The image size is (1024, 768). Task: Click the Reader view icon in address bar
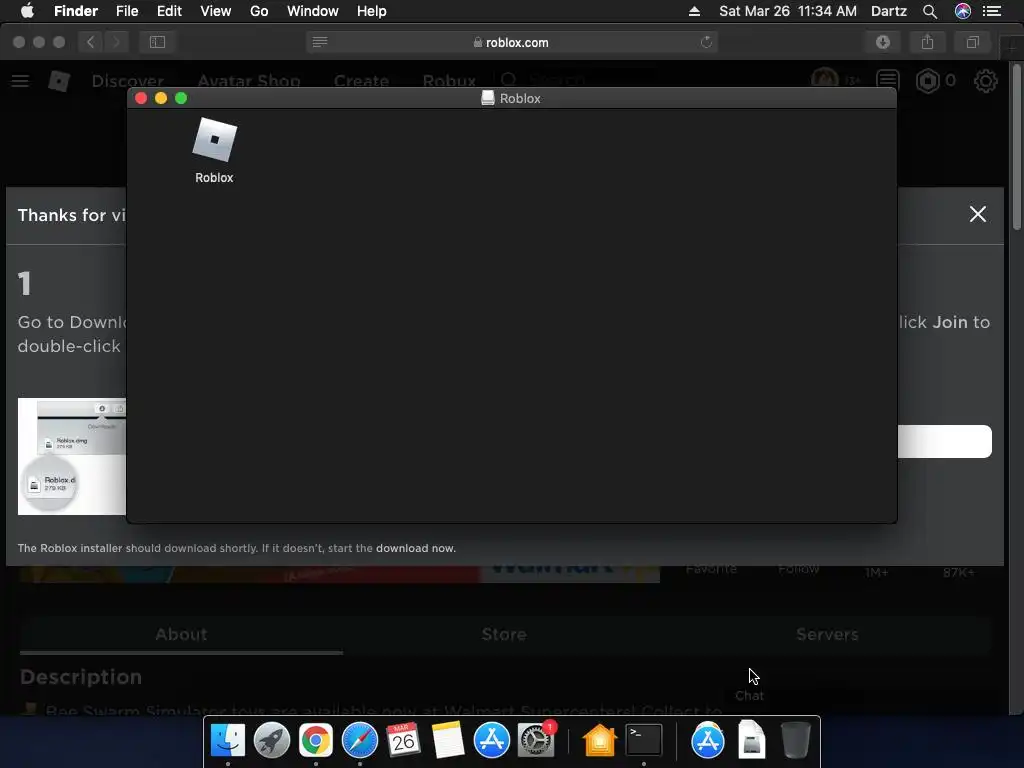tap(320, 42)
